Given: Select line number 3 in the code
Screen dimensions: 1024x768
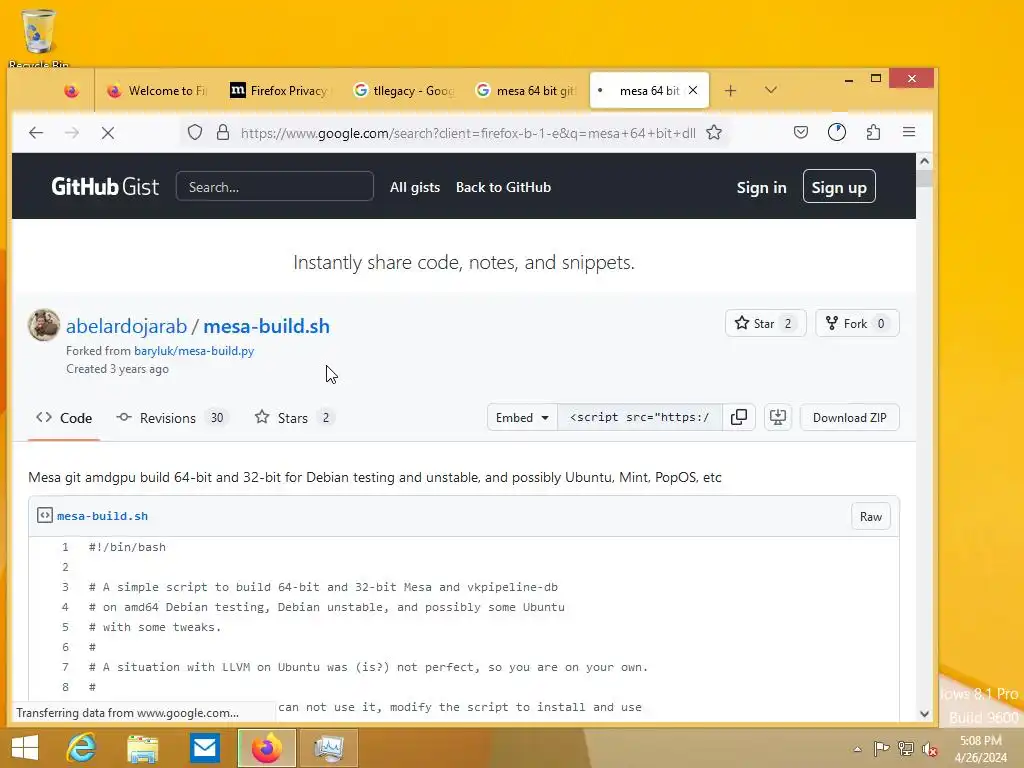Looking at the screenshot, I should (65, 587).
